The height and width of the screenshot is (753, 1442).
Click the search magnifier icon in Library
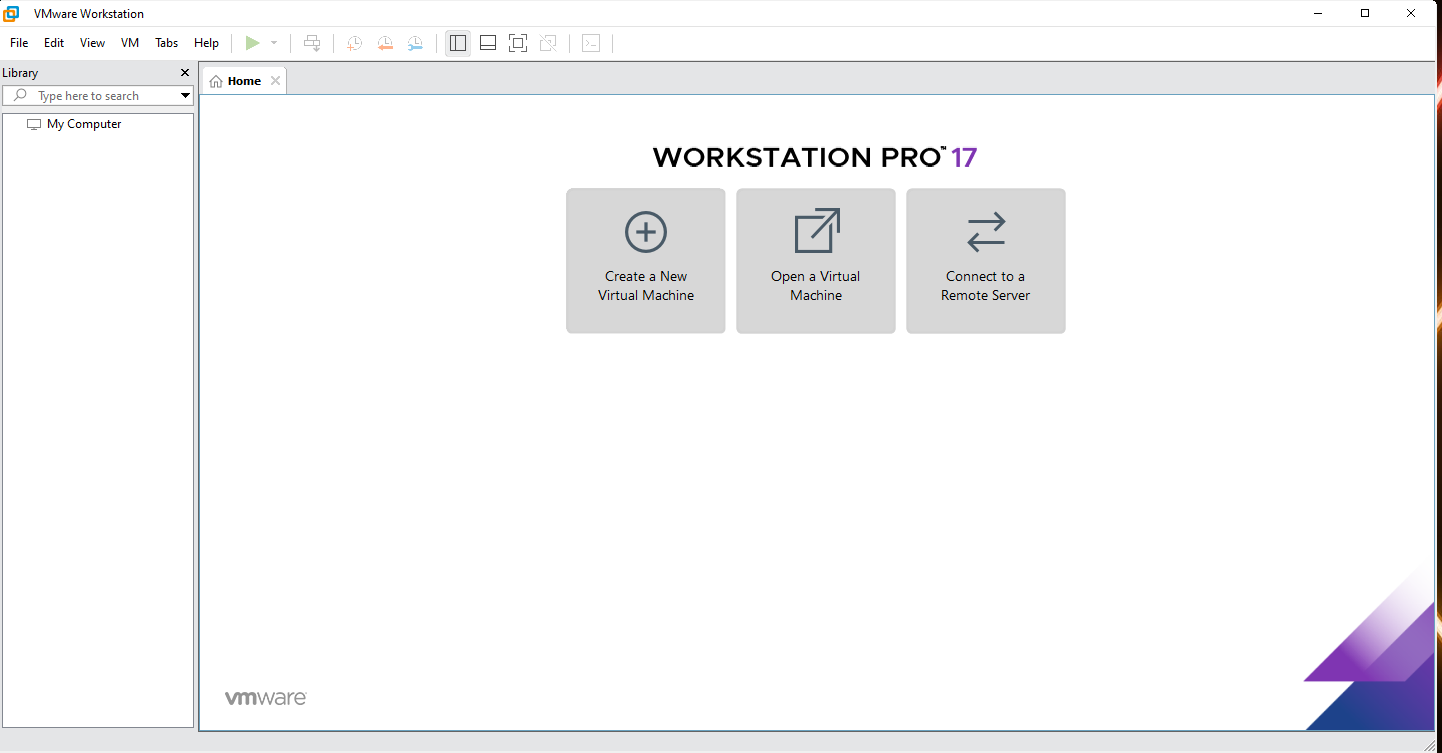click(20, 96)
